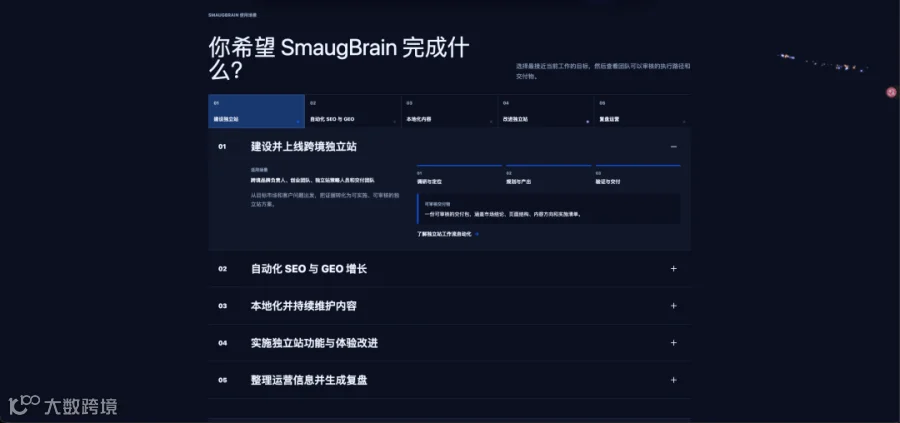Go to the 04 改进独立站 tab
The image size is (900, 423).
click(x=545, y=111)
